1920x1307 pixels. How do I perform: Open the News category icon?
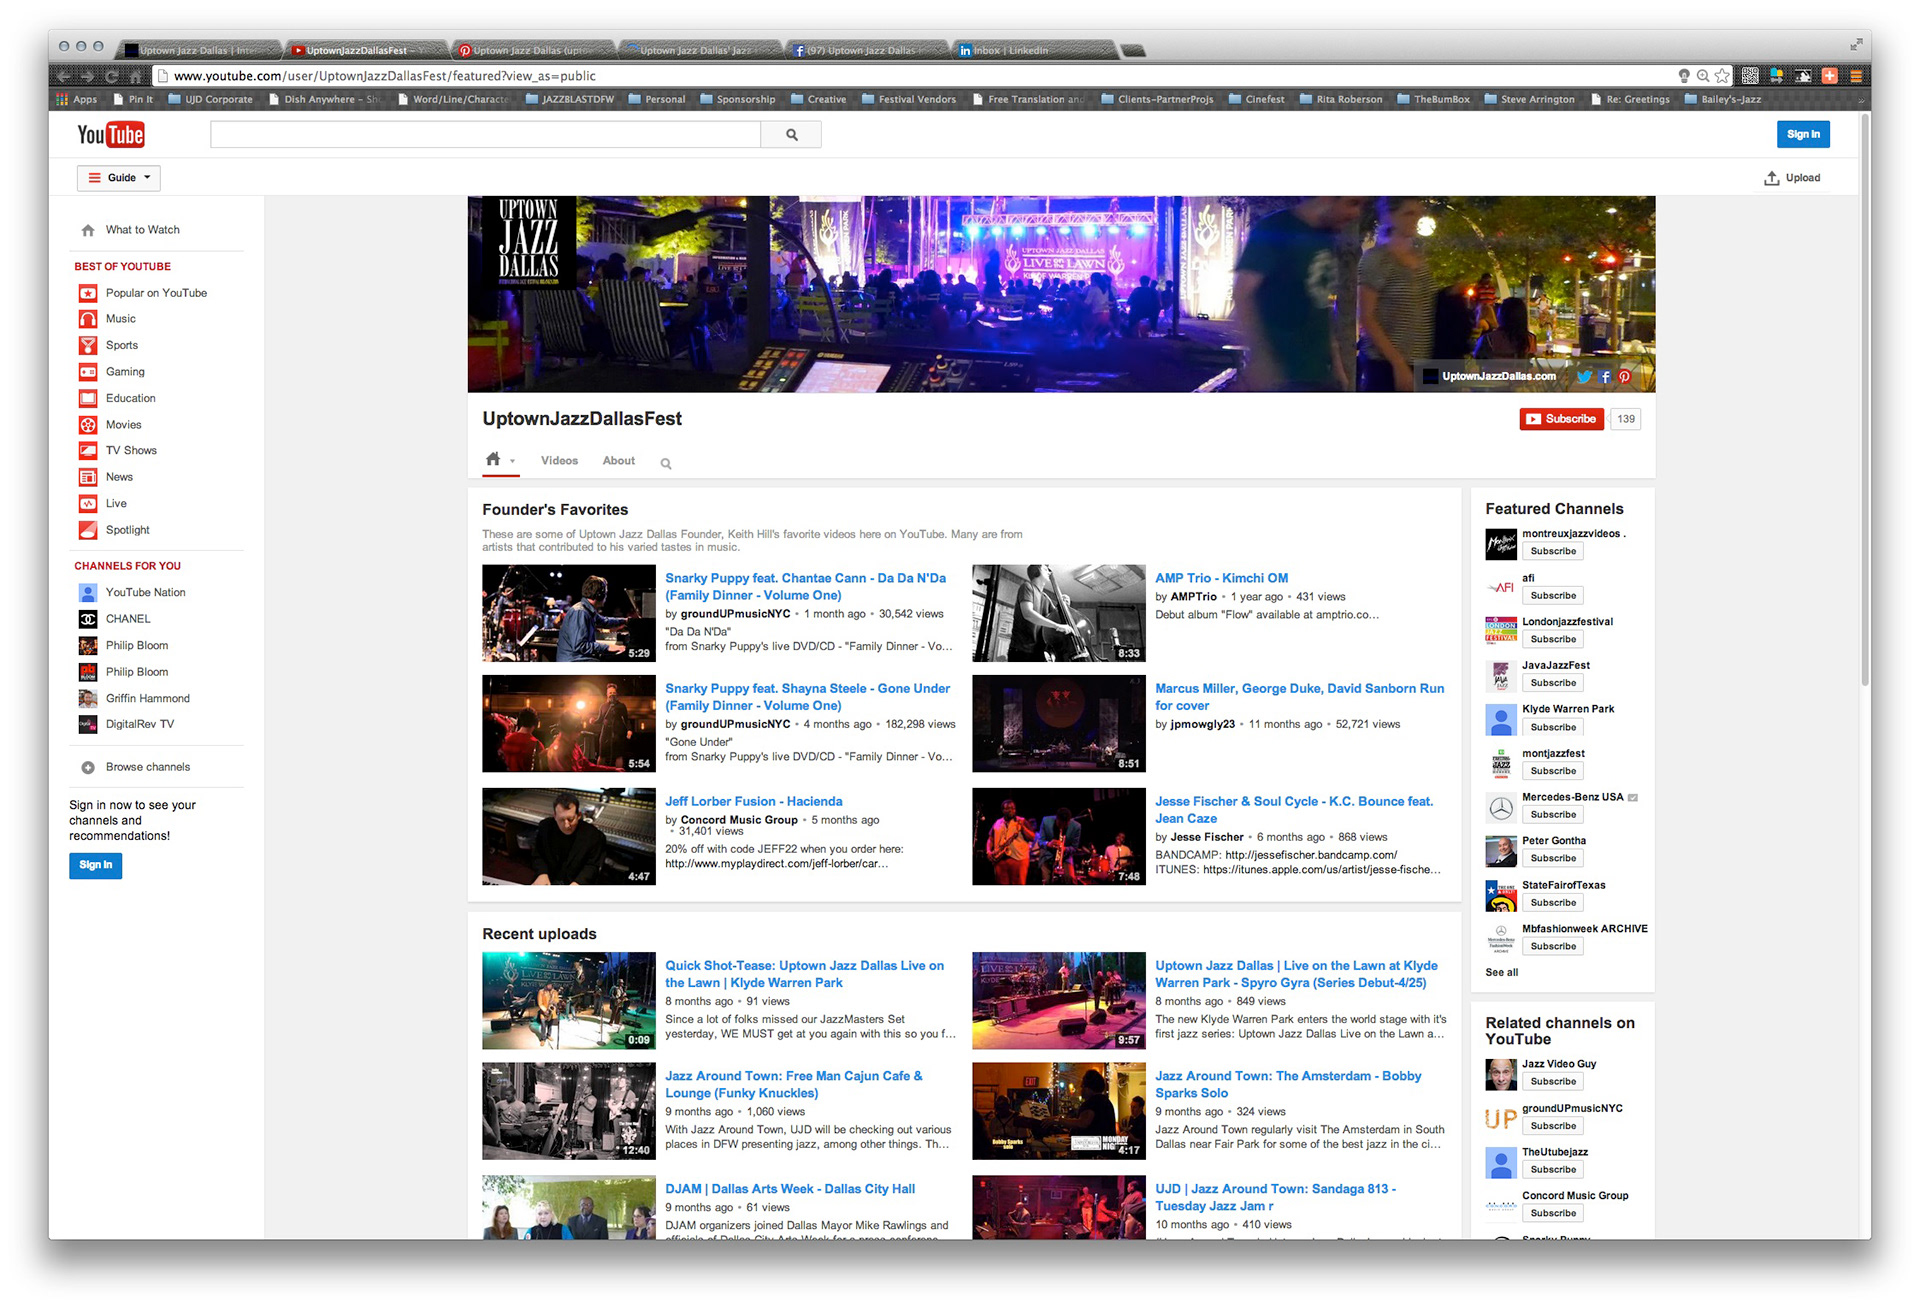(88, 477)
